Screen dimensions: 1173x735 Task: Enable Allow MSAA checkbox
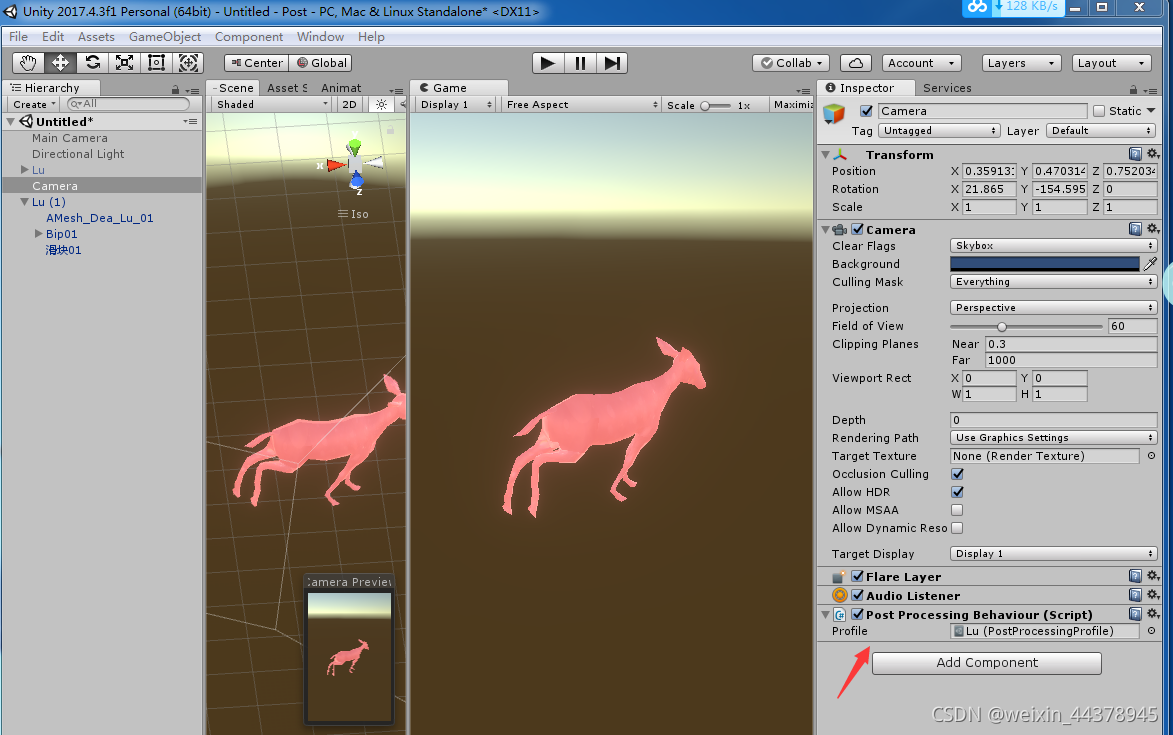(957, 509)
